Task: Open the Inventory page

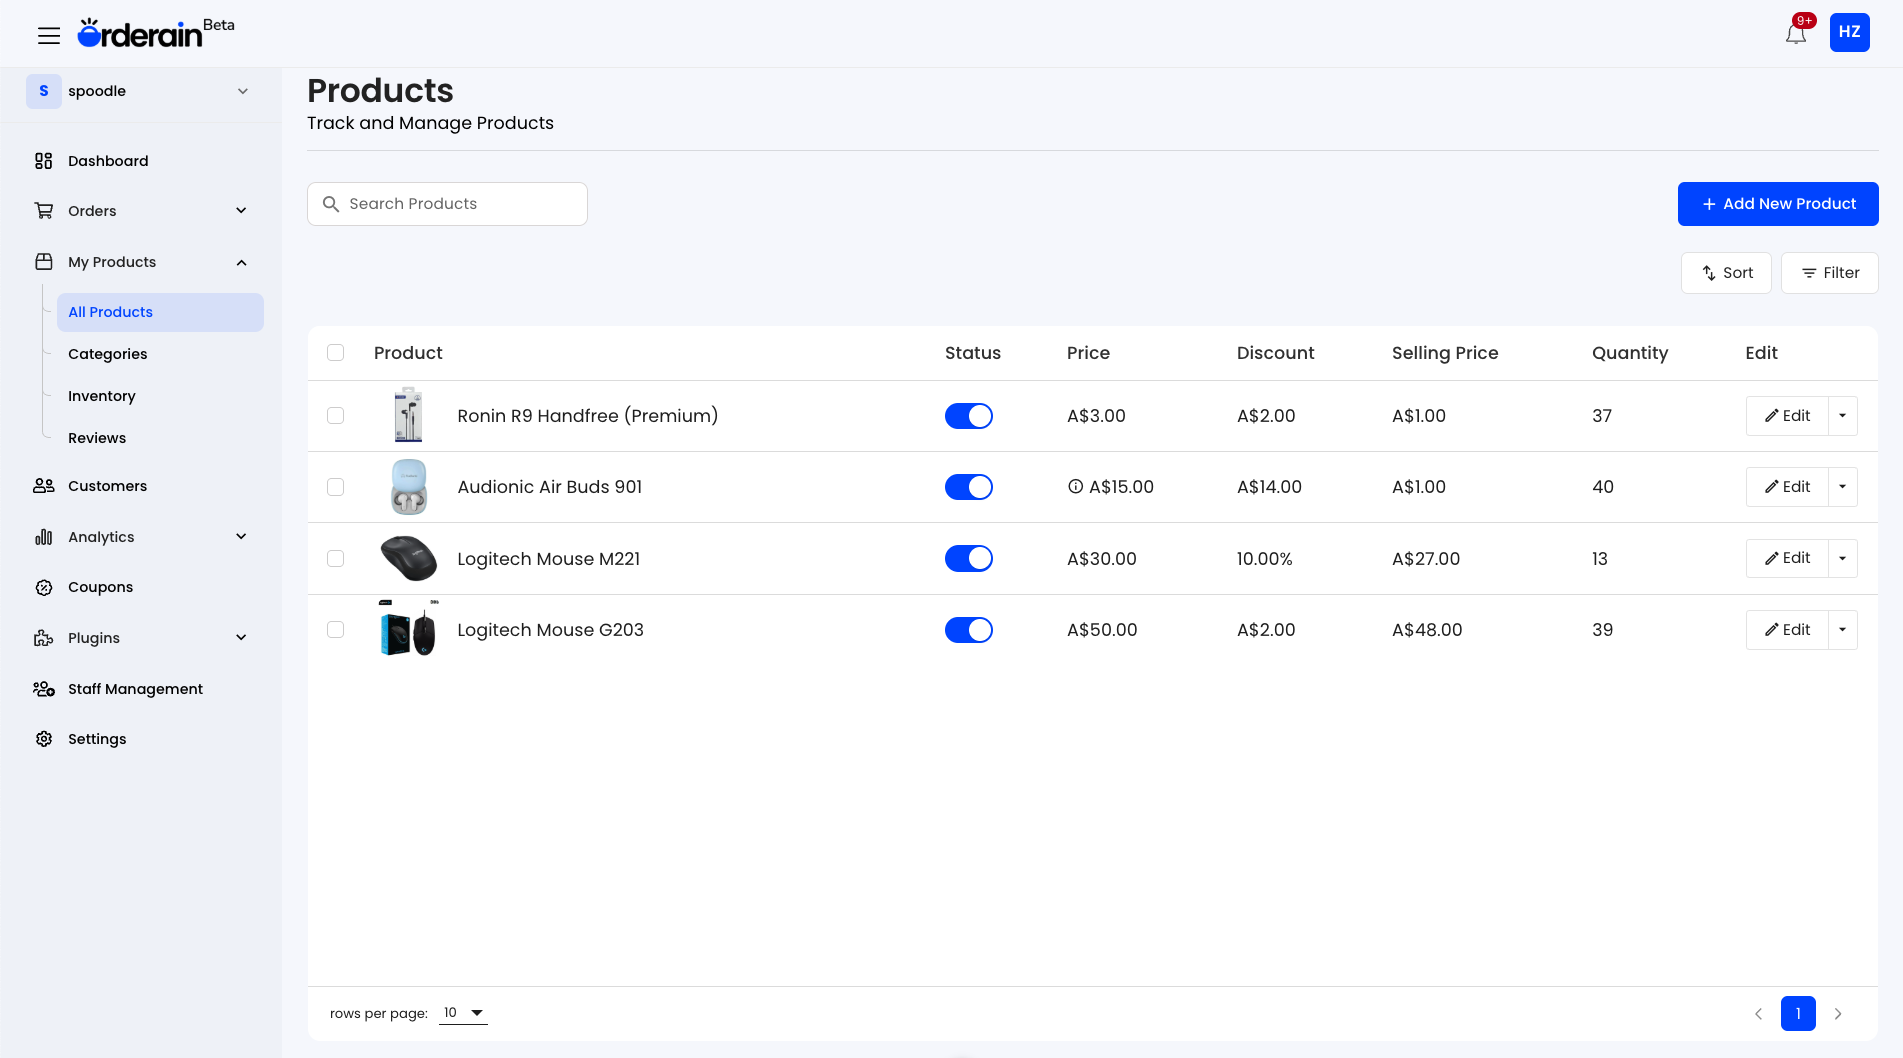Action: tap(101, 396)
